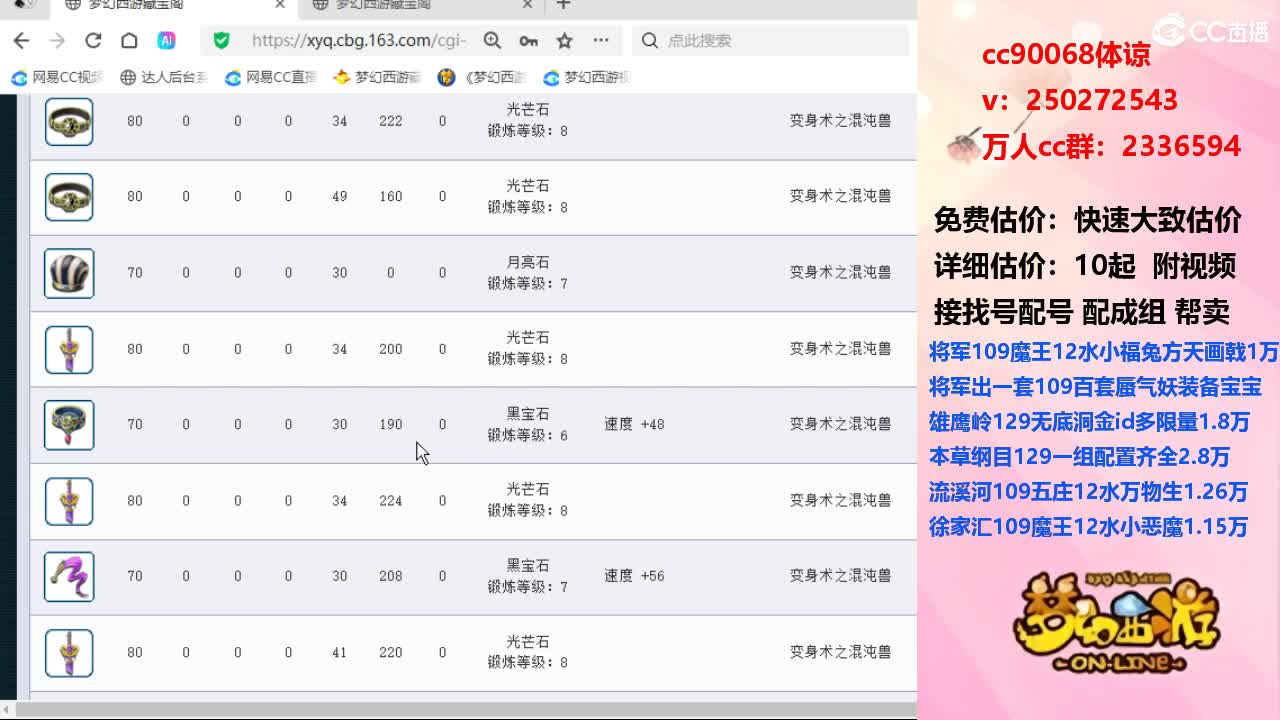The height and width of the screenshot is (720, 1280).
Task: Open the saved passwords key icon
Action: (528, 40)
